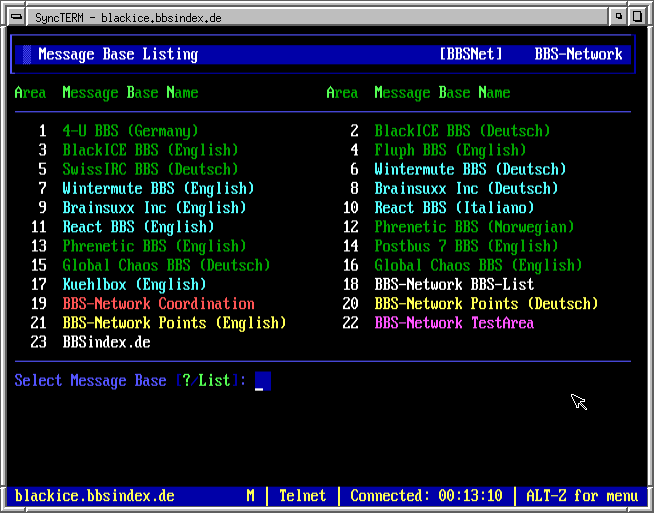Select BlackICE BBS (English) entry

(151, 150)
